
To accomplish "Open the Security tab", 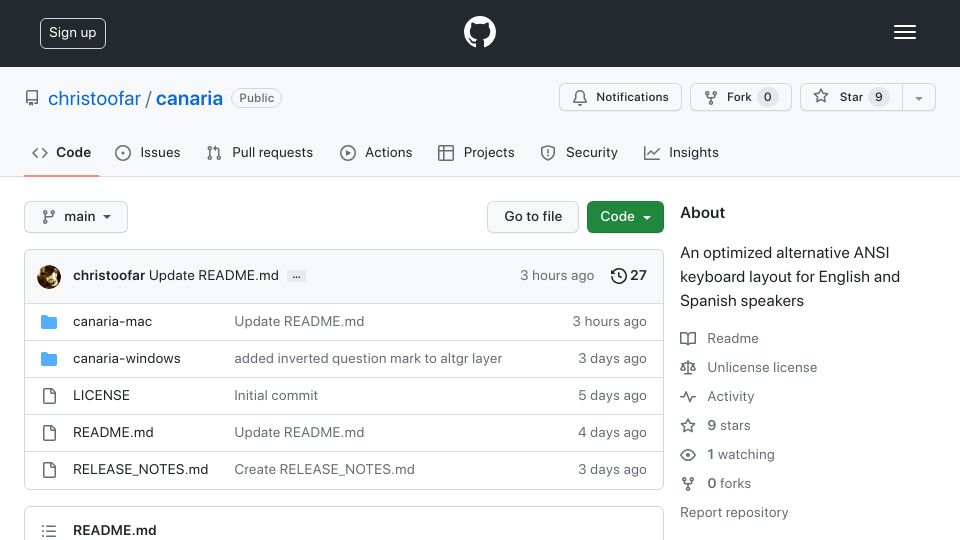I will coord(579,152).
